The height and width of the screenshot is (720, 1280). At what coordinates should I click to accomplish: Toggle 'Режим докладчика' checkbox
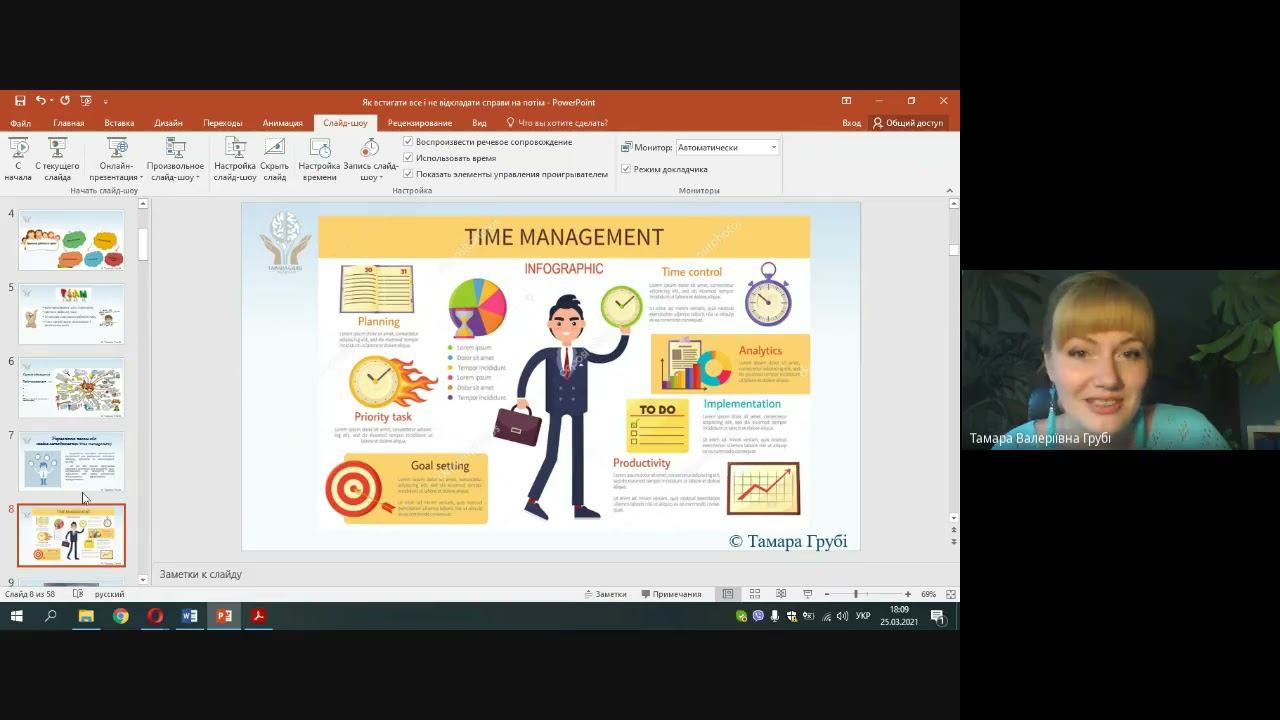click(x=626, y=169)
